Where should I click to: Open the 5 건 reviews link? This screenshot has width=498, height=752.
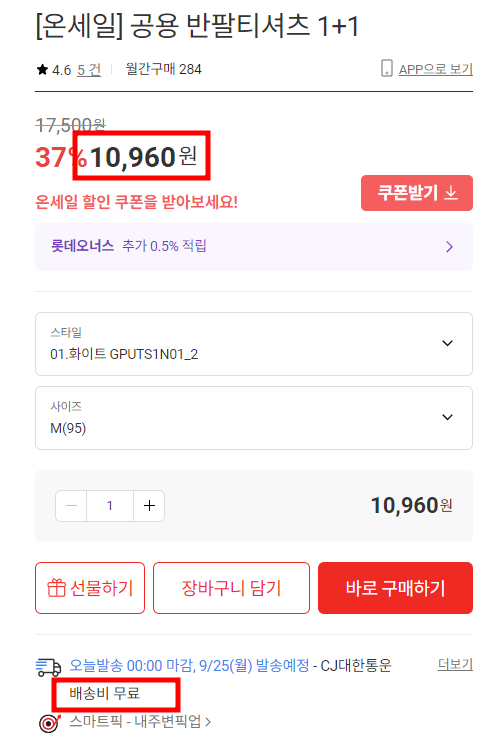click(89, 70)
